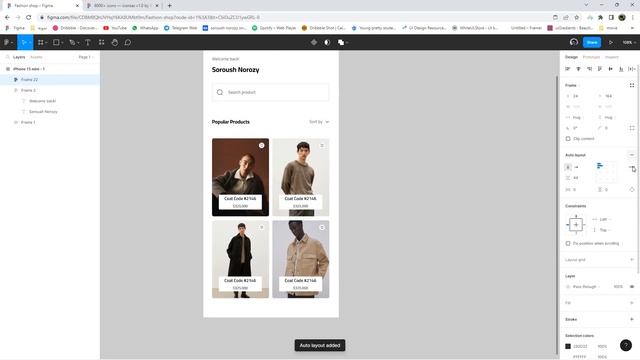The height and width of the screenshot is (360, 640).
Task: Select the Move tool
Action: tap(24, 42)
